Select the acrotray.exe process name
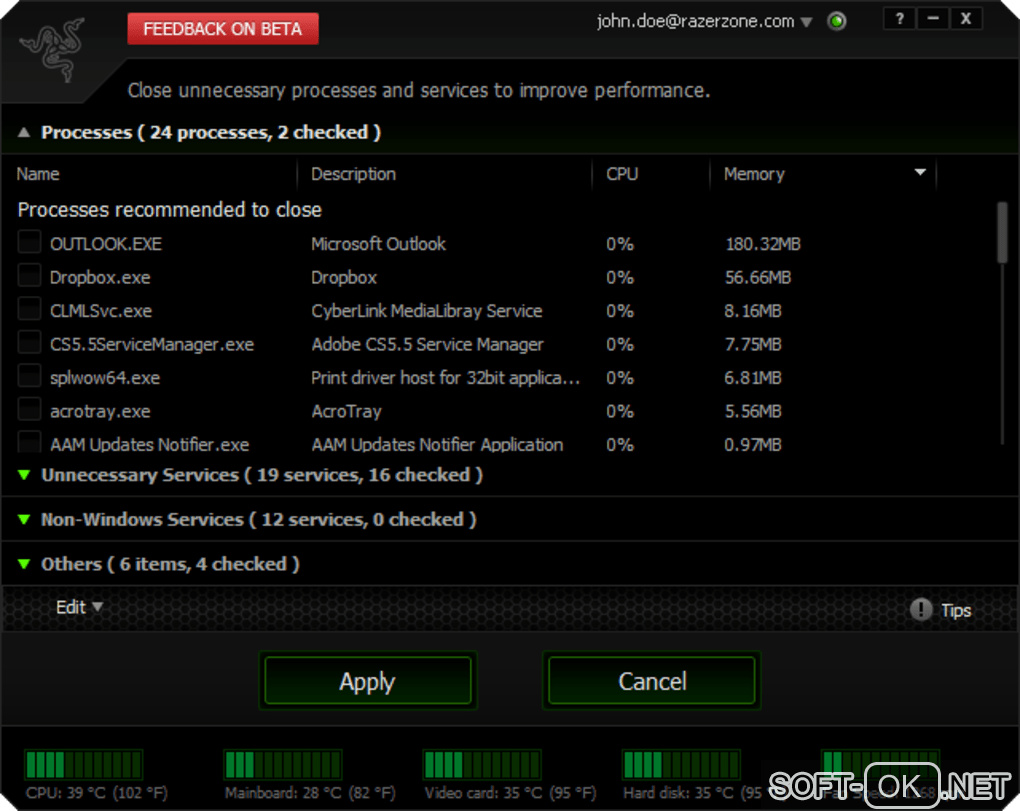1020x811 pixels. pos(100,412)
